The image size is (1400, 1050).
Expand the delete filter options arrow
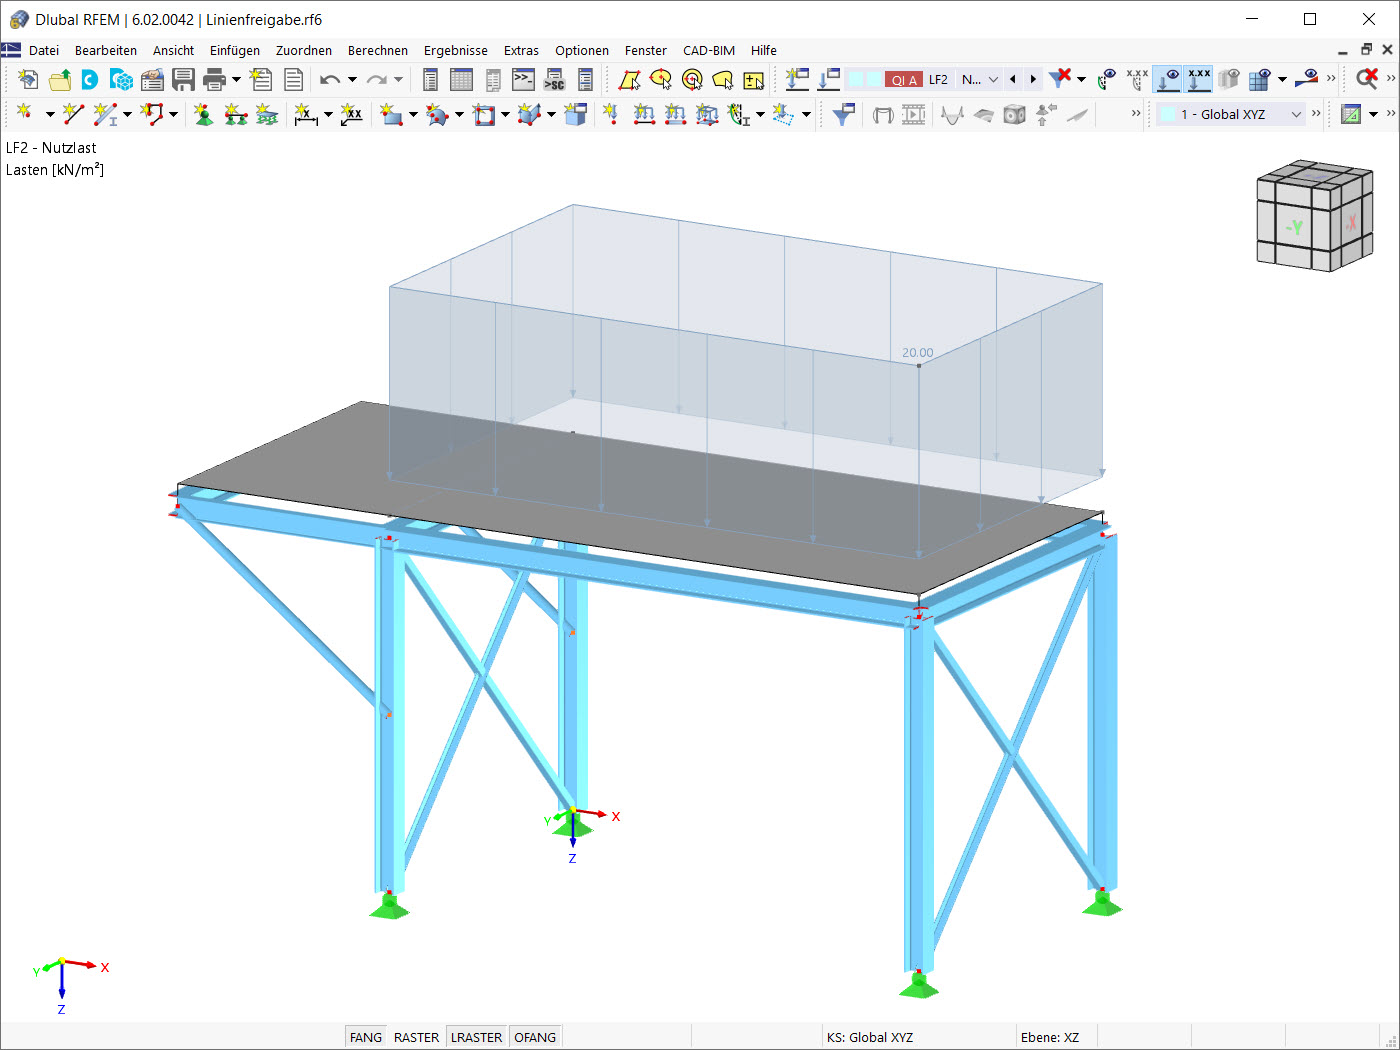pyautogui.click(x=1081, y=80)
